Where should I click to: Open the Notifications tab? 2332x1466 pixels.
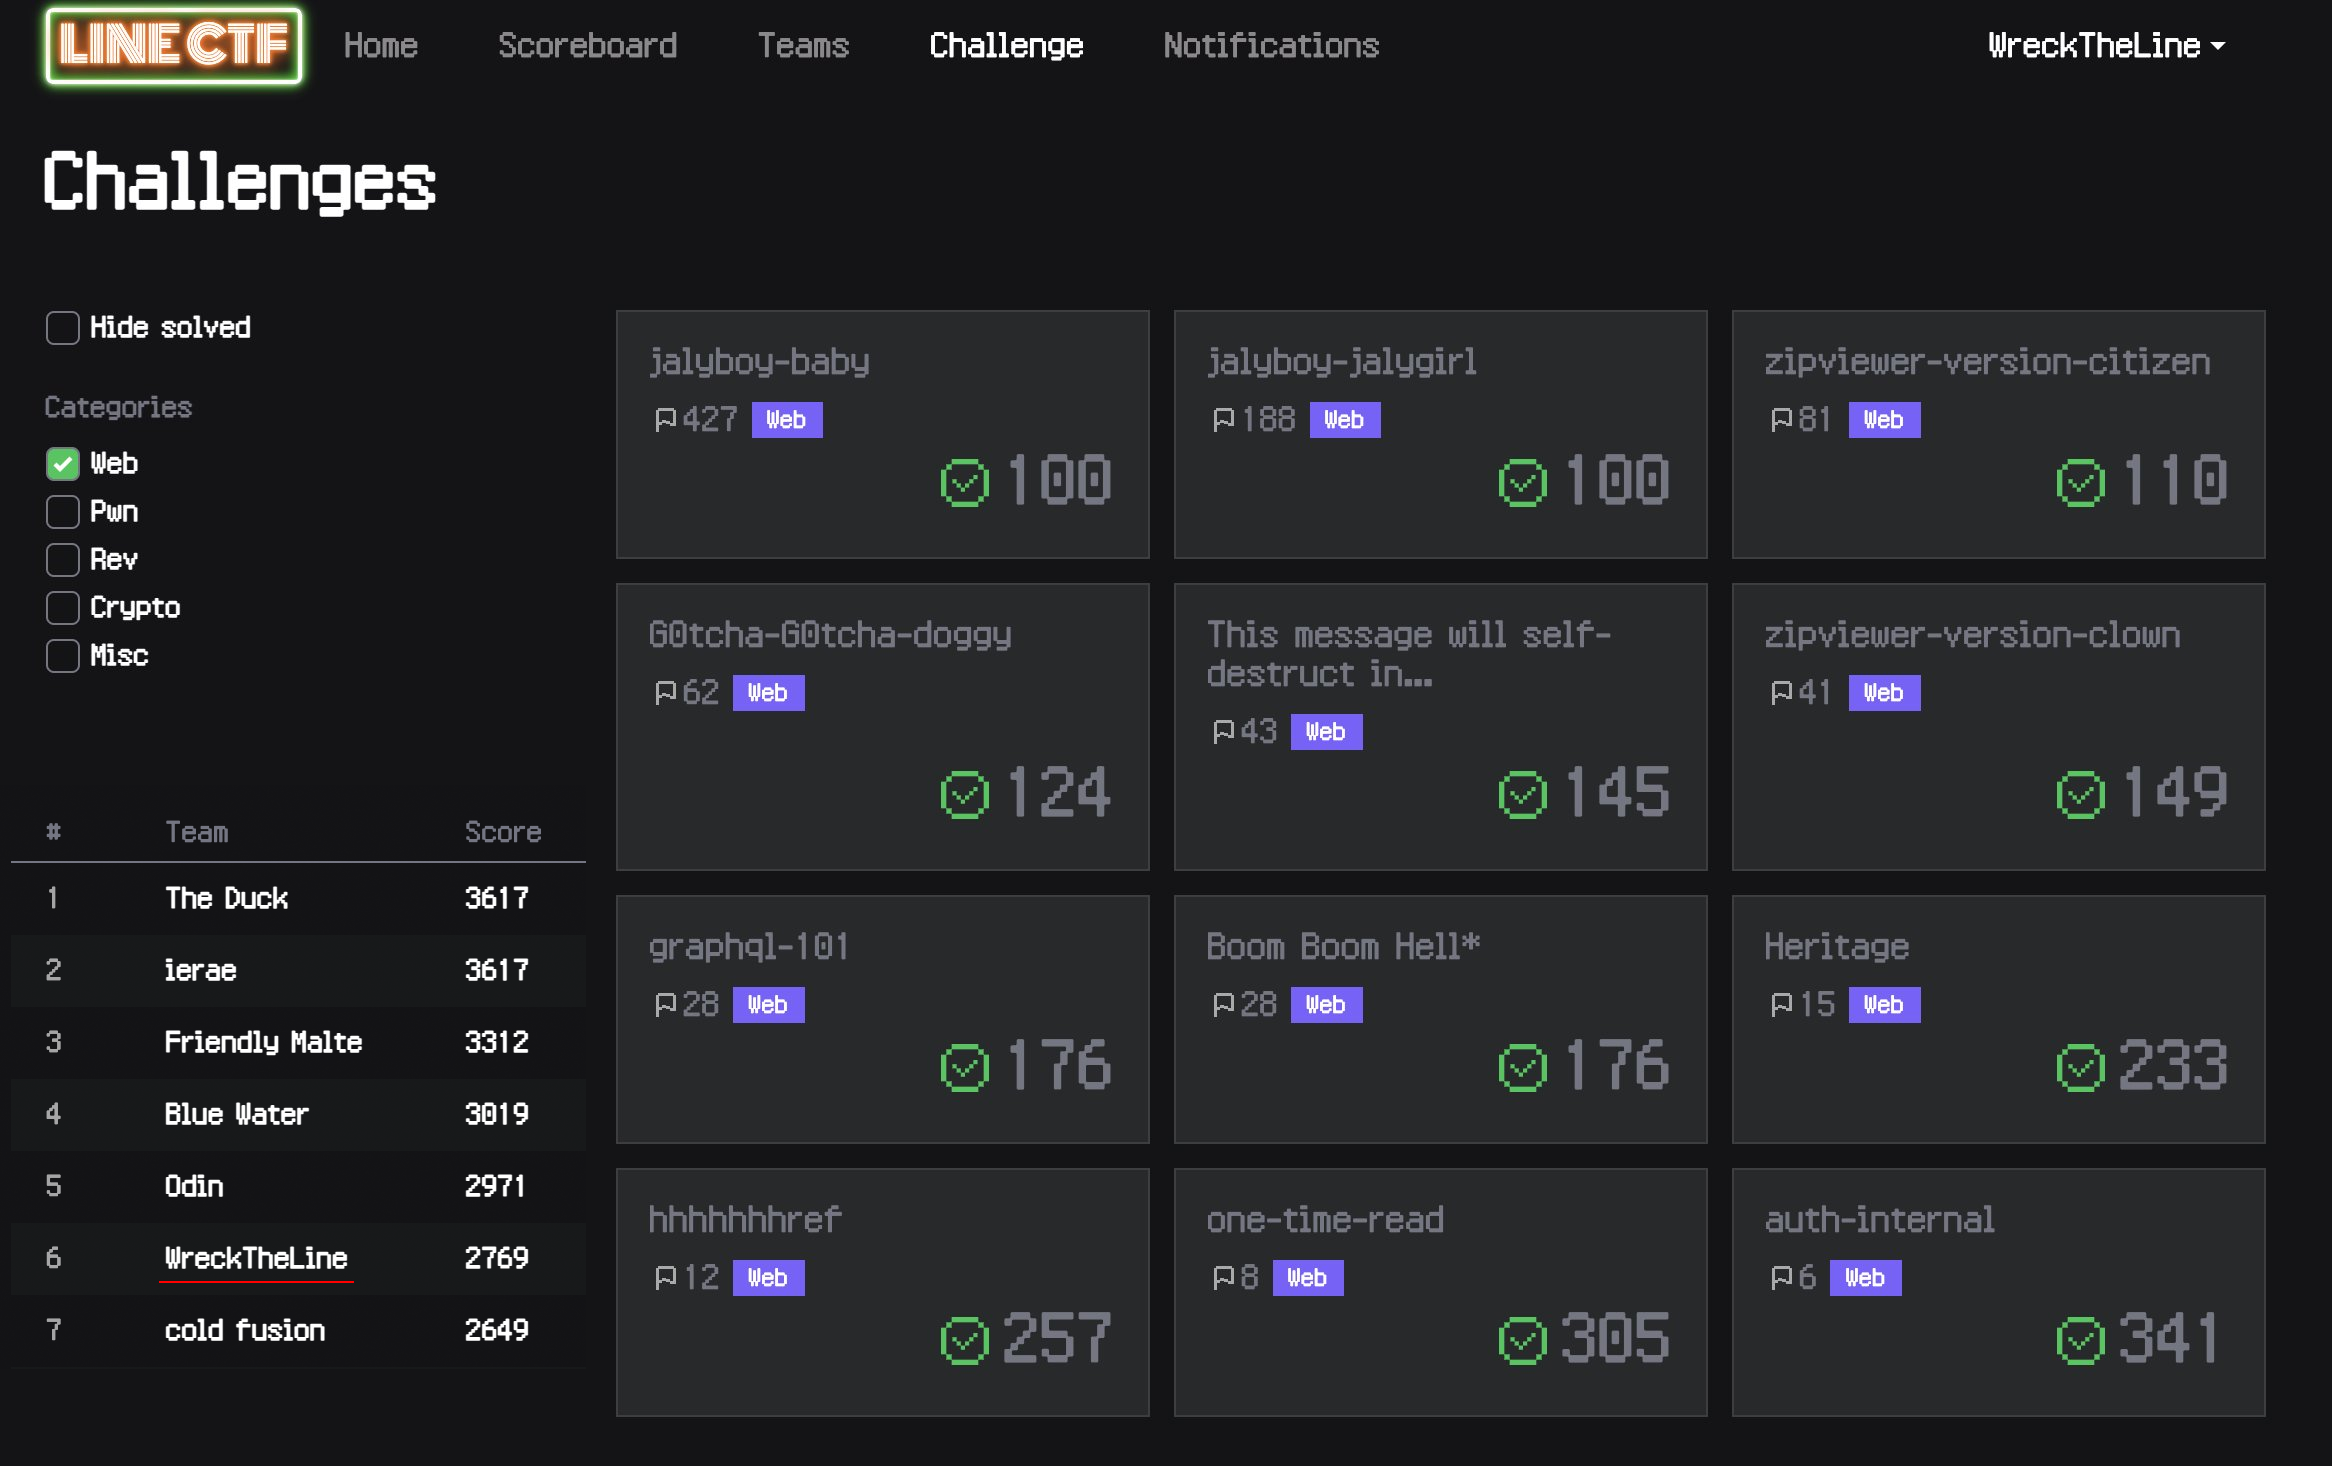1270,46
